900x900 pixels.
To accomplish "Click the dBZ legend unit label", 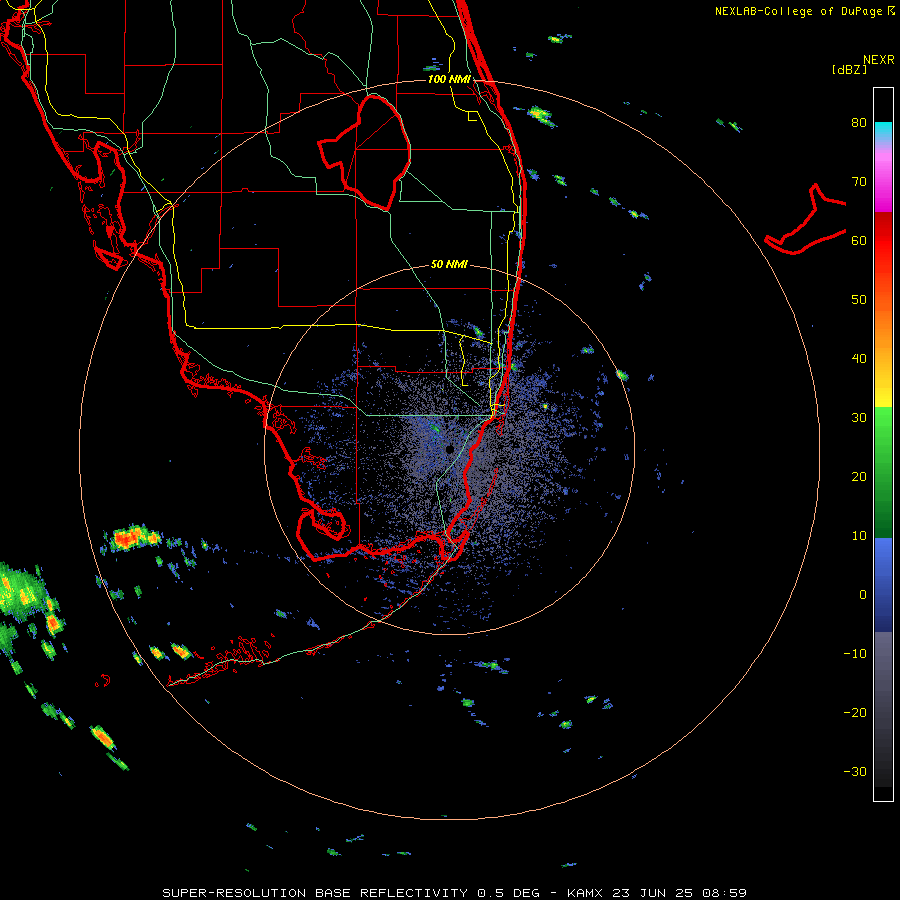I will coord(849,69).
